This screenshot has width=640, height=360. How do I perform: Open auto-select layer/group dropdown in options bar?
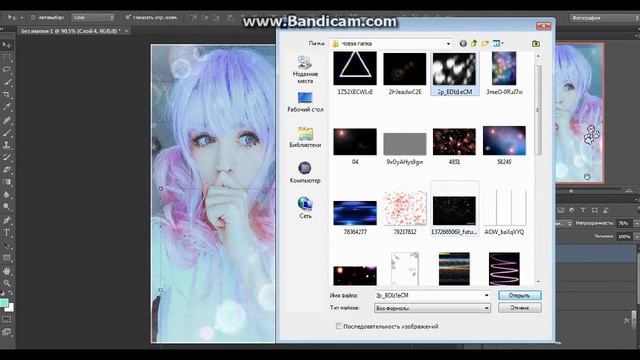pyautogui.click(x=93, y=18)
